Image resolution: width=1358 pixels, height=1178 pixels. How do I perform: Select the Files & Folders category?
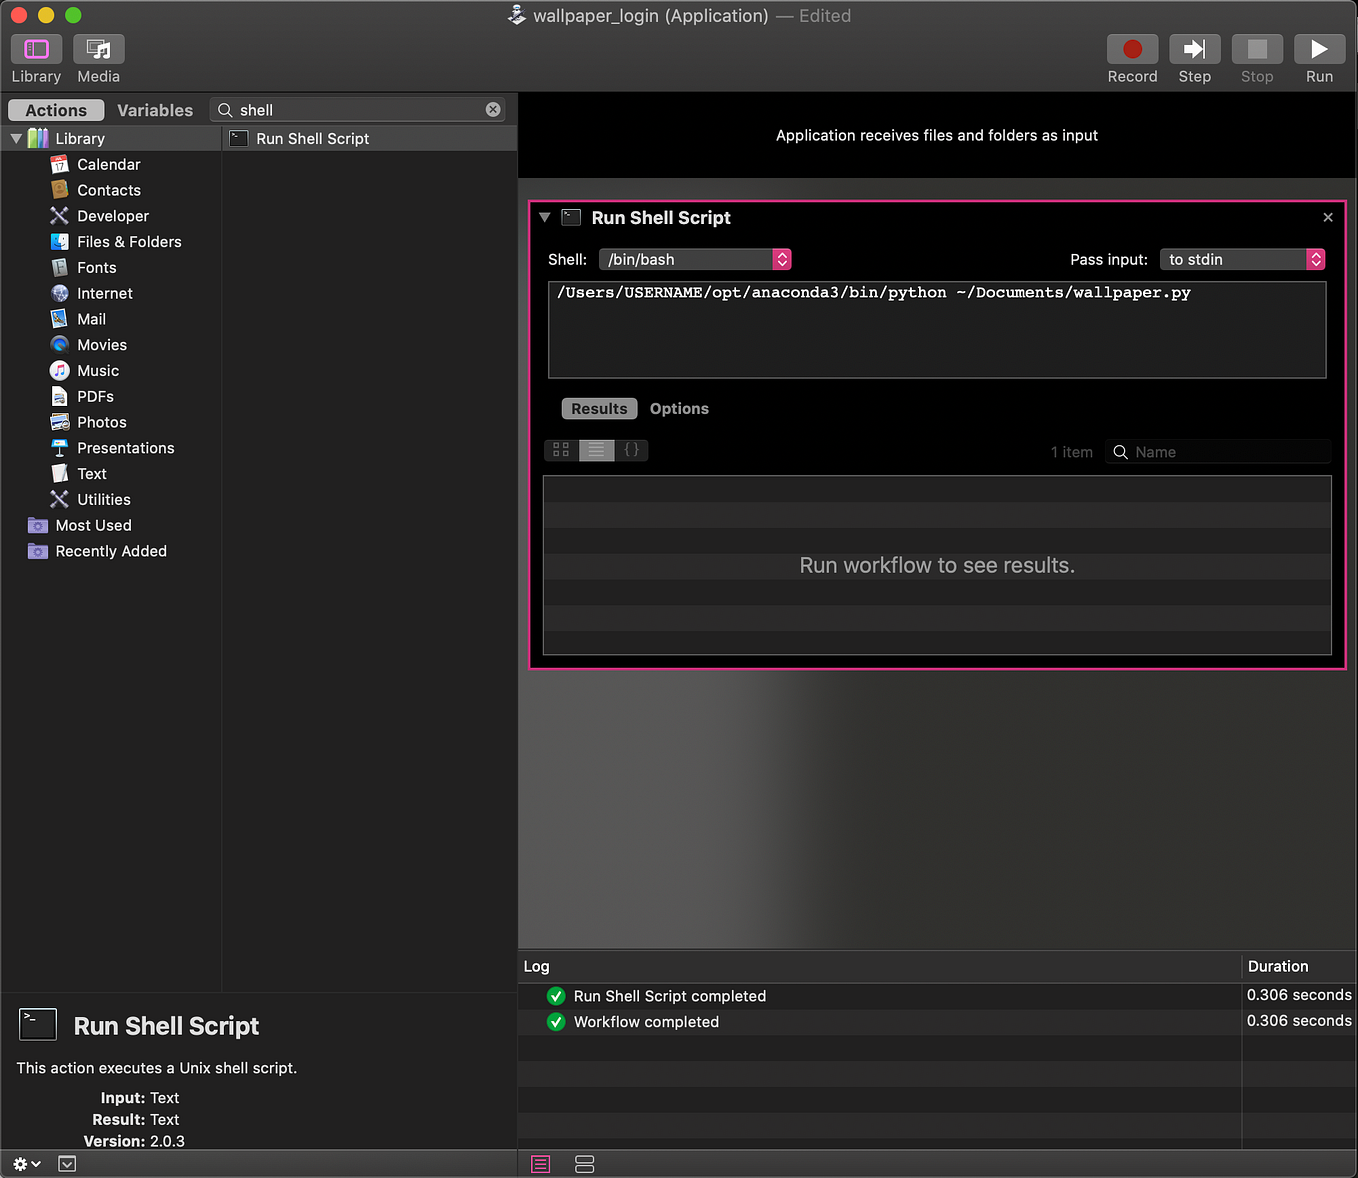click(129, 242)
